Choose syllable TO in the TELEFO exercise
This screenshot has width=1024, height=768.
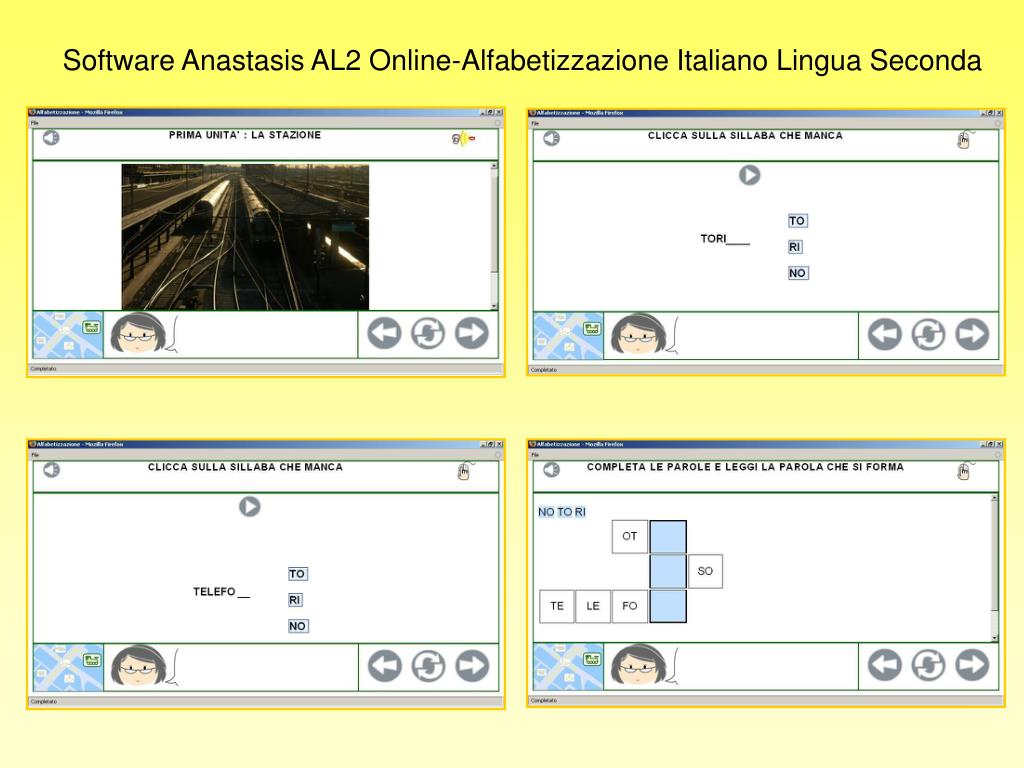pyautogui.click(x=297, y=574)
